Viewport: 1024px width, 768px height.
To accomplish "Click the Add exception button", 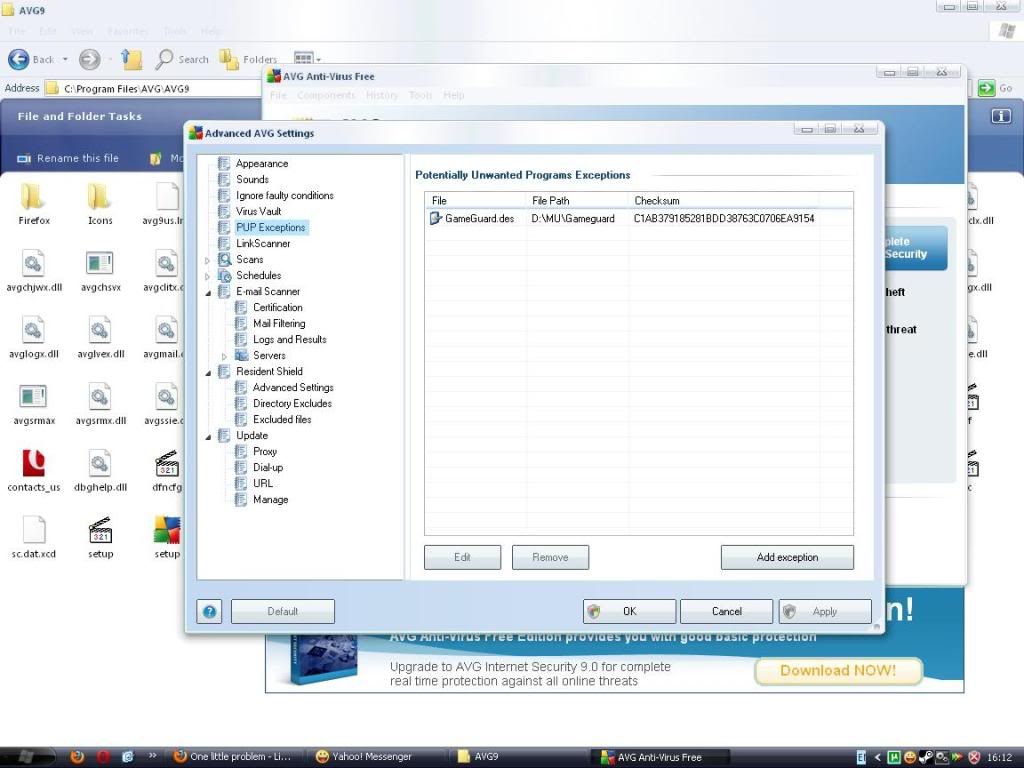I will [x=787, y=557].
